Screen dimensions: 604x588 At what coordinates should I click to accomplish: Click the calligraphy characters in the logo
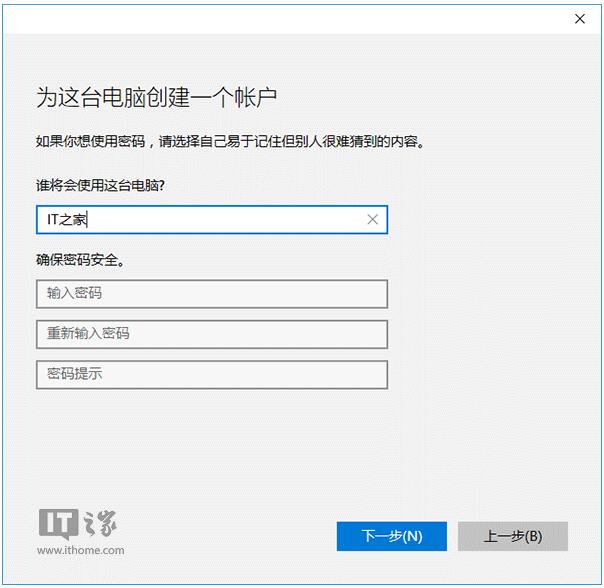point(100,523)
